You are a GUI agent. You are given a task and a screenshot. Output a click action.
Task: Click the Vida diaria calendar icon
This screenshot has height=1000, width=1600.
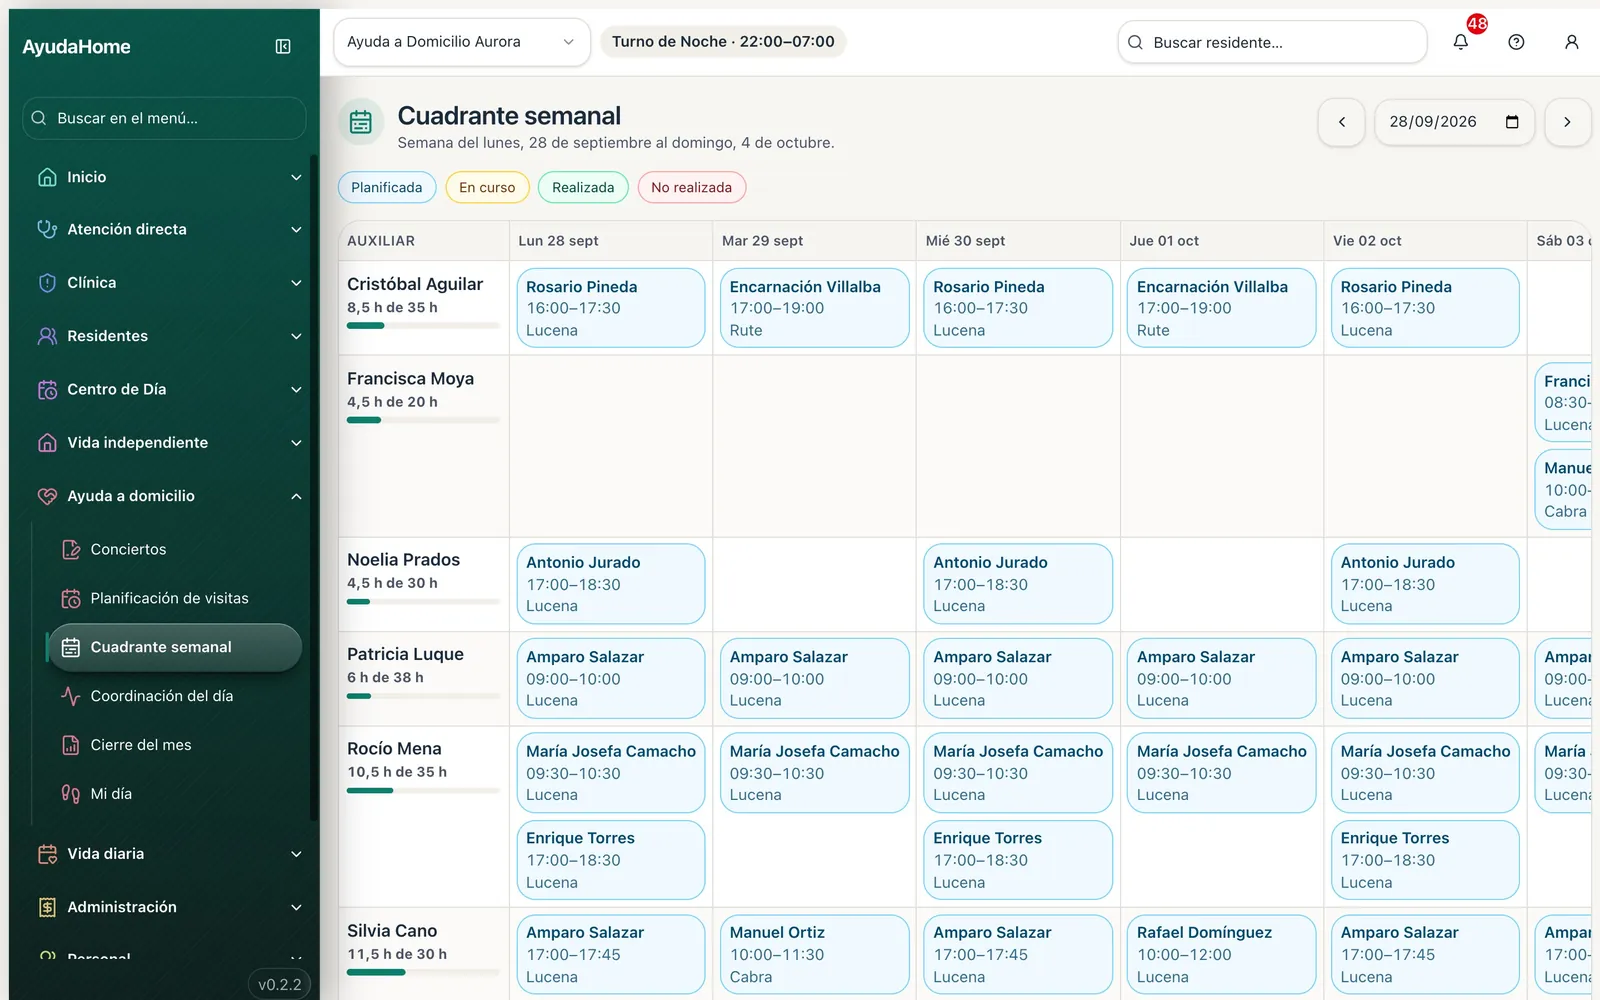point(47,854)
